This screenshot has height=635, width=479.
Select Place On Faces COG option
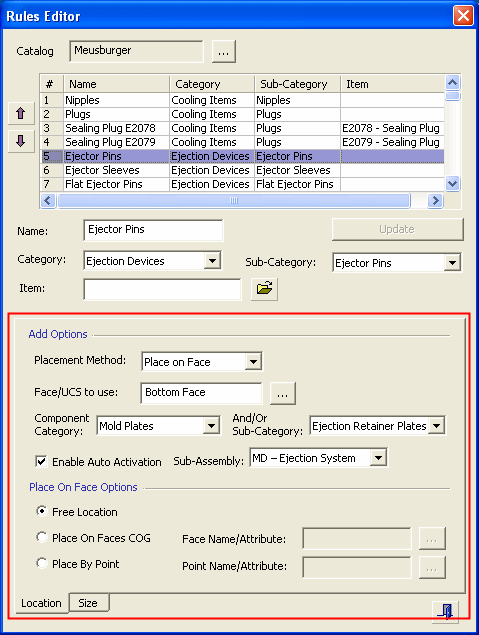[42, 537]
